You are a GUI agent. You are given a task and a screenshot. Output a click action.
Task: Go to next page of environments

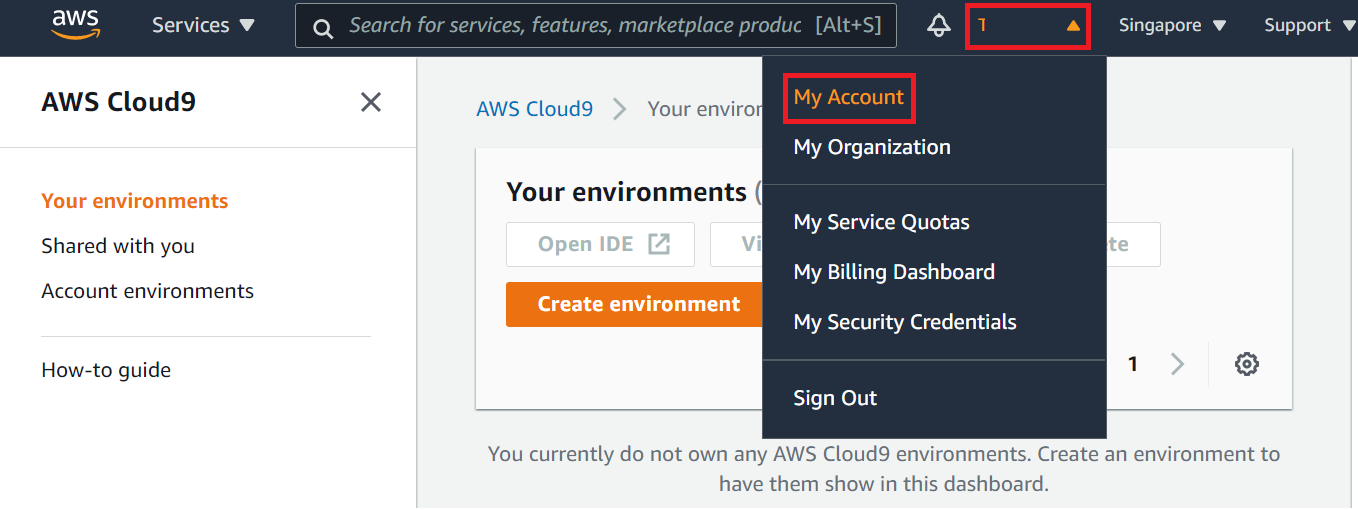[x=1177, y=364]
